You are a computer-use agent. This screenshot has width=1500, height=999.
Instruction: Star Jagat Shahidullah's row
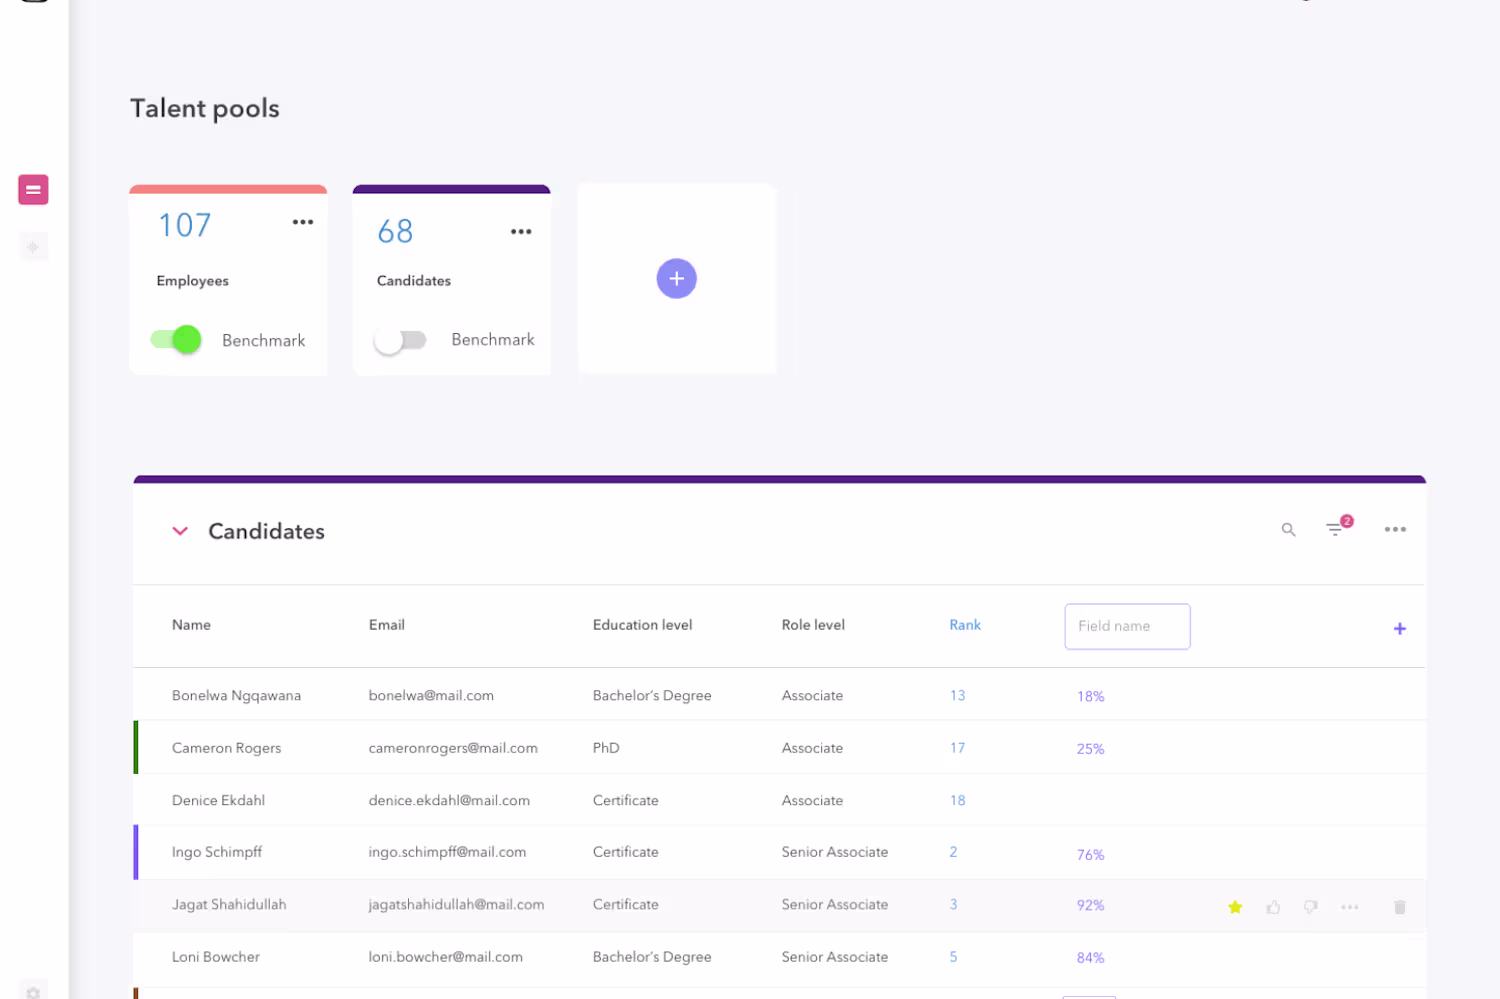1235,907
